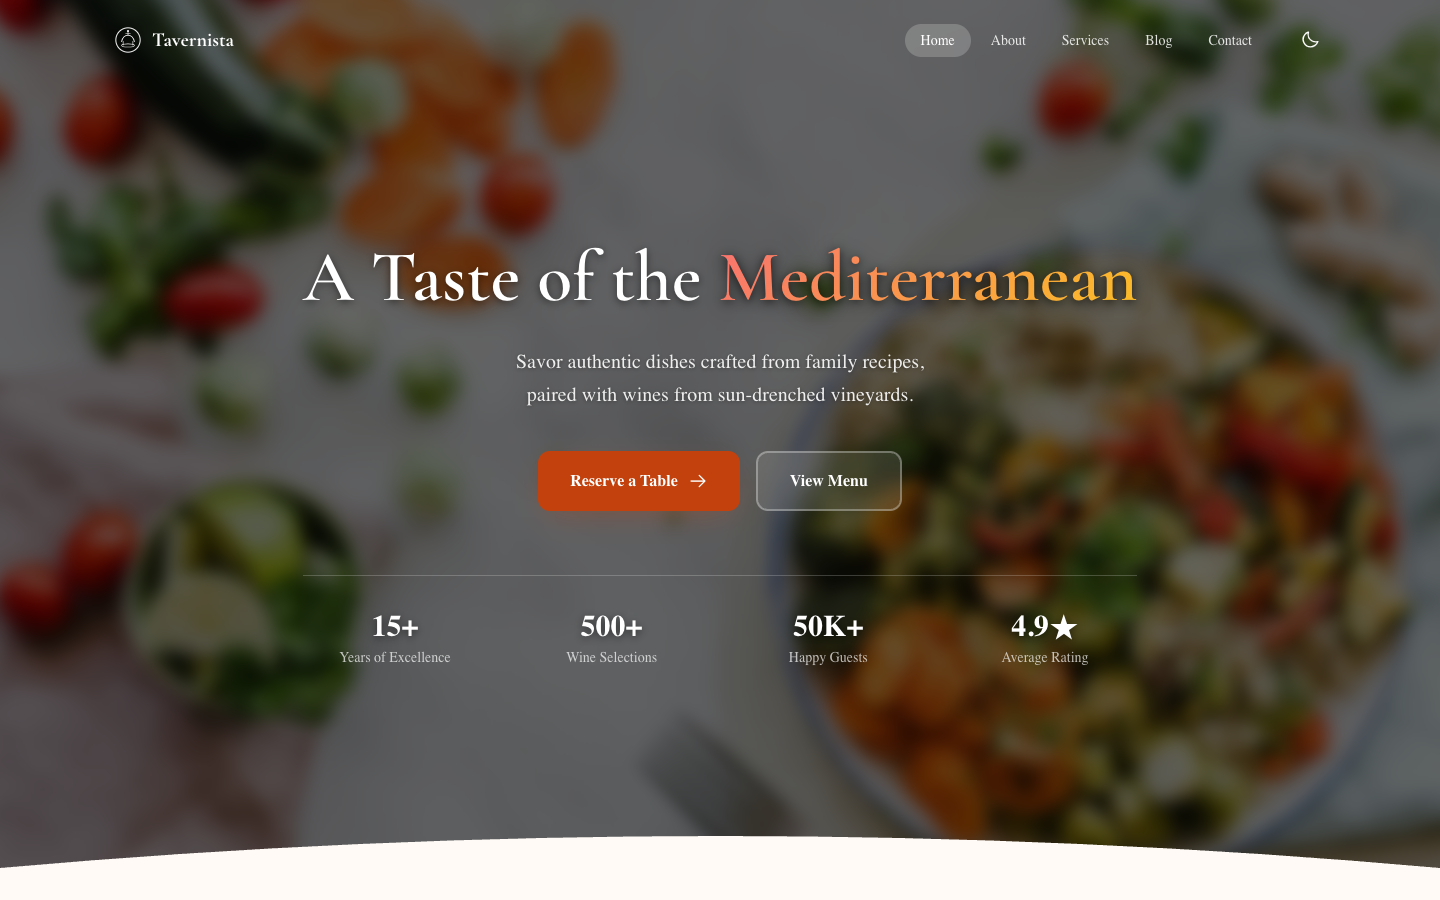Click the Happy Guests label text

point(828,657)
